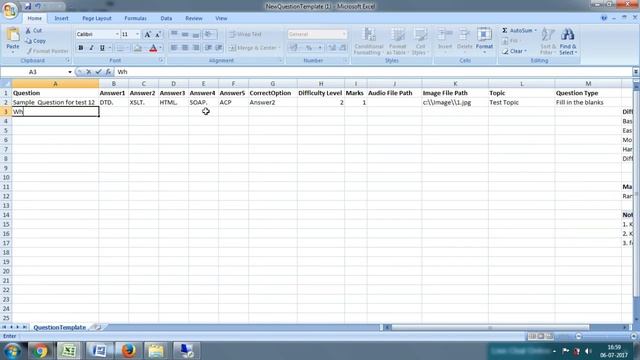Select column A header

coord(55,84)
